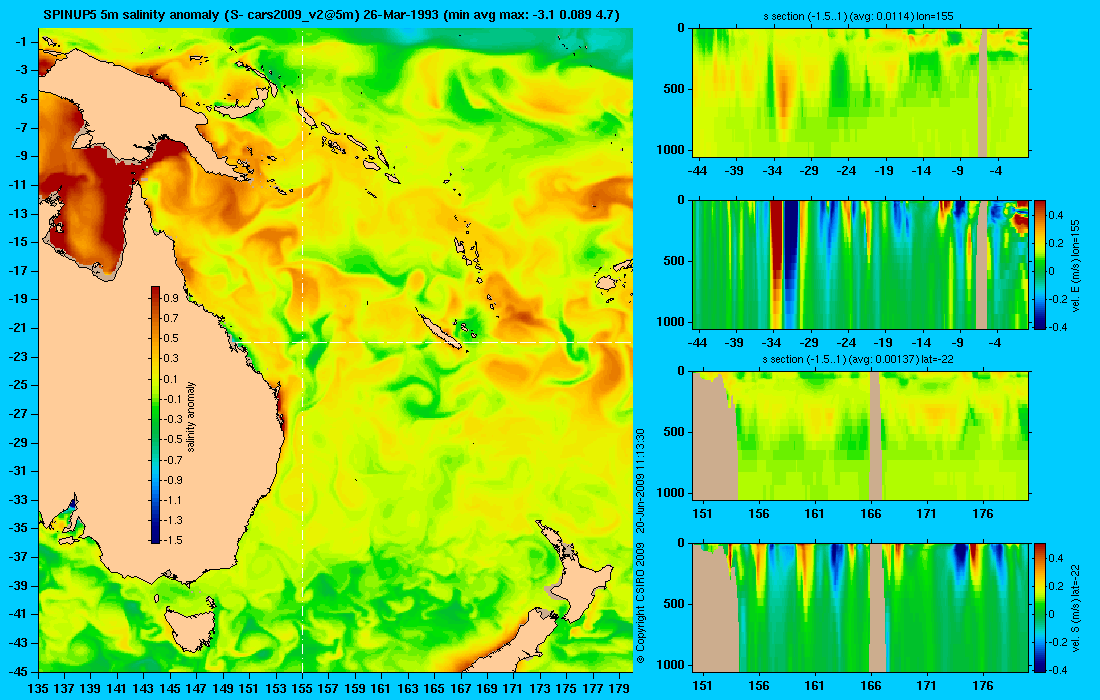Viewport: 1100px width, 700px height.
Task: Click the 135 tick on the main map longitude axis
Action: click(39, 688)
